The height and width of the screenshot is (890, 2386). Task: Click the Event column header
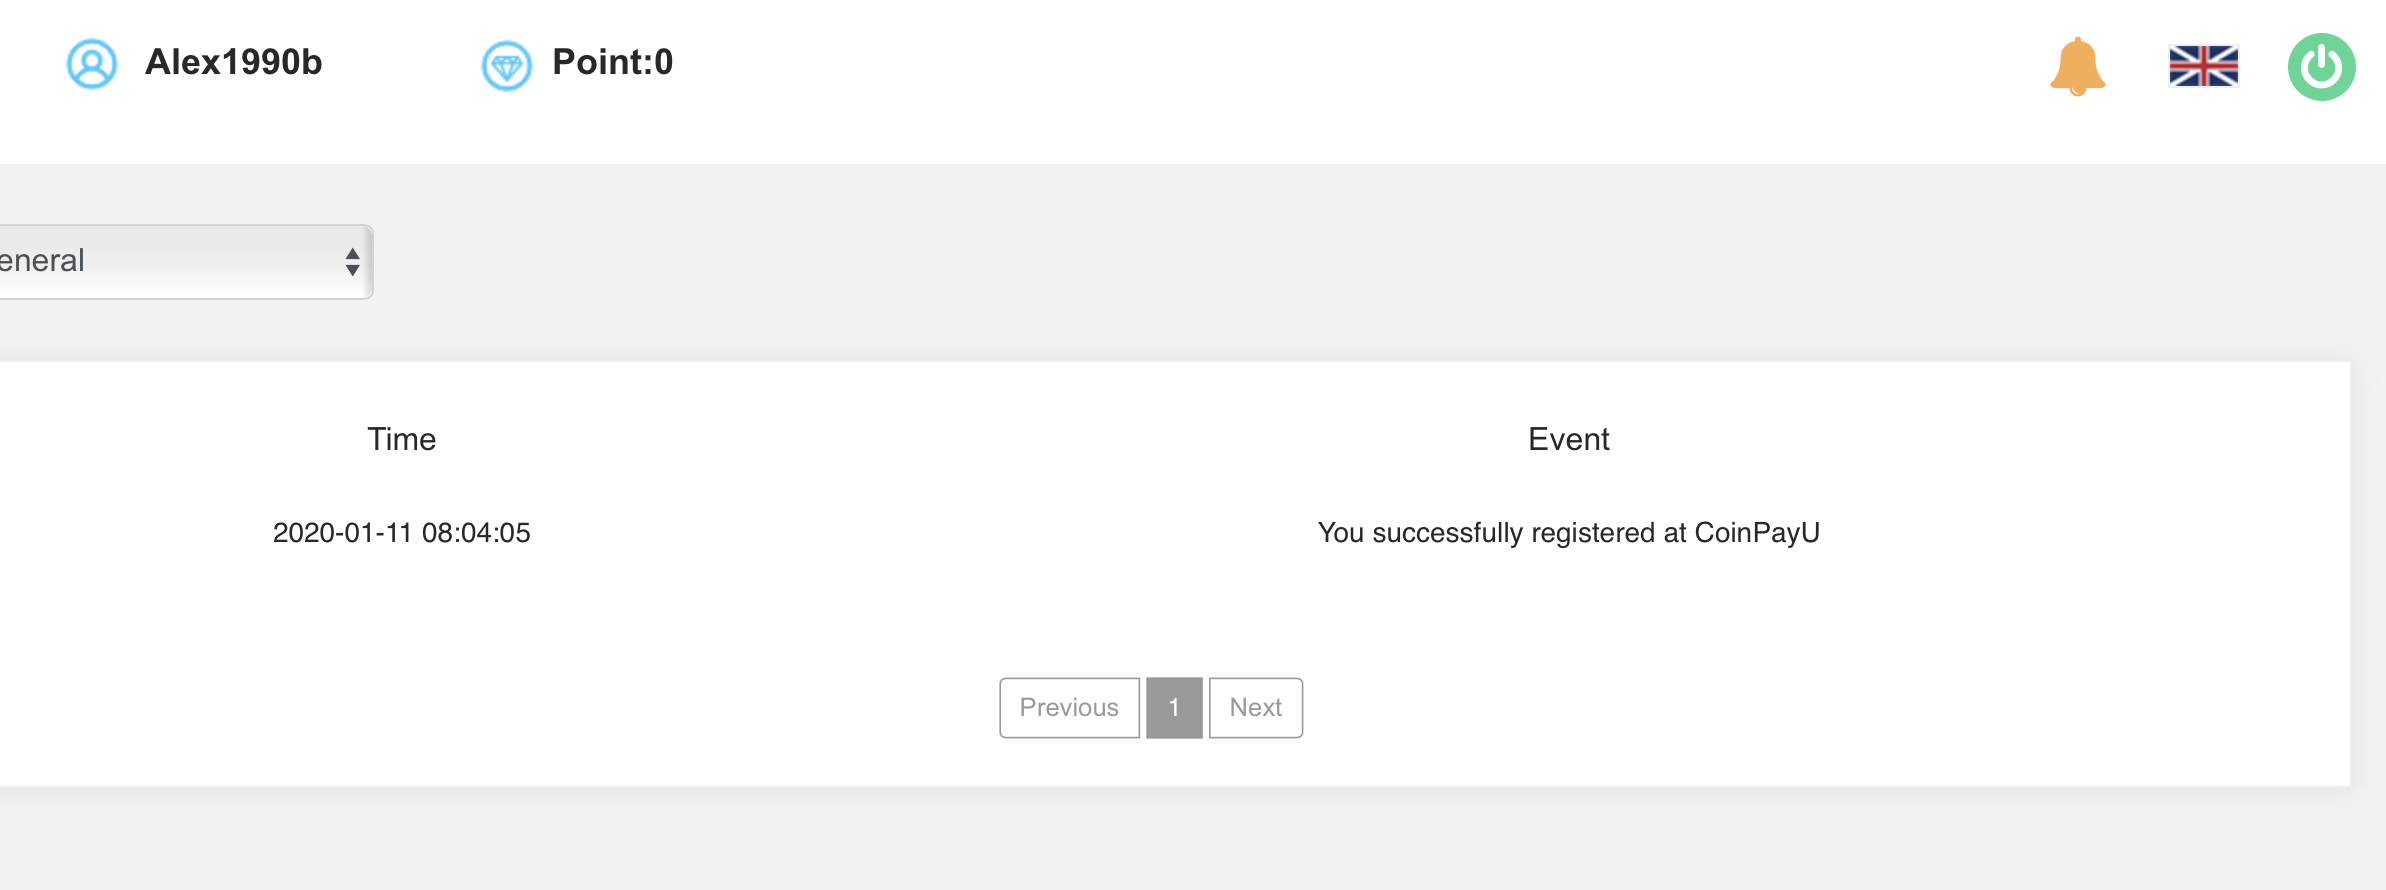click(x=1568, y=439)
